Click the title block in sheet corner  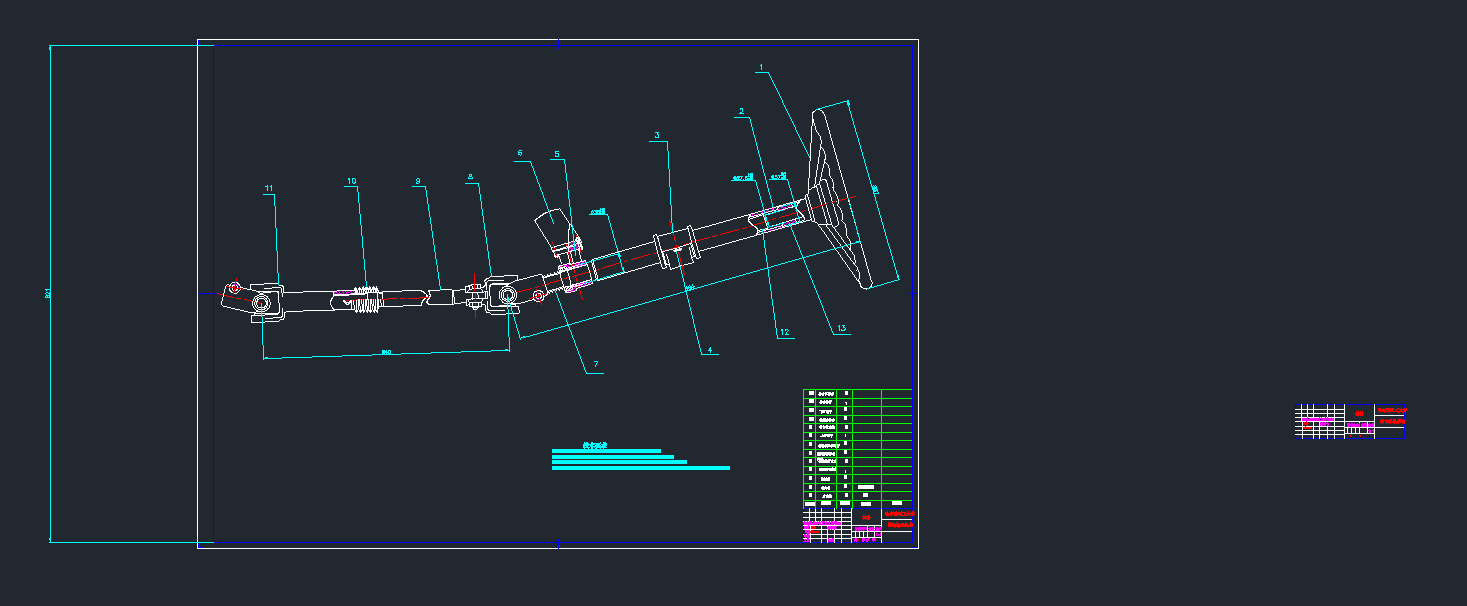tap(857, 525)
